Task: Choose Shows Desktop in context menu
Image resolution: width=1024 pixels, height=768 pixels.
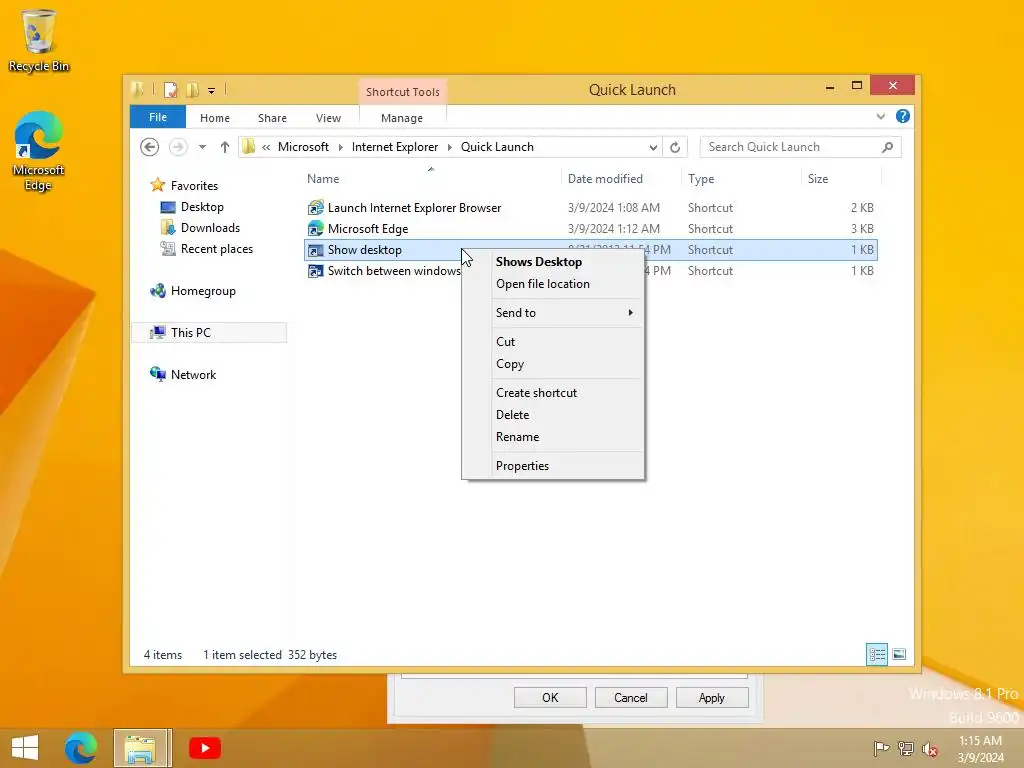Action: (552, 261)
